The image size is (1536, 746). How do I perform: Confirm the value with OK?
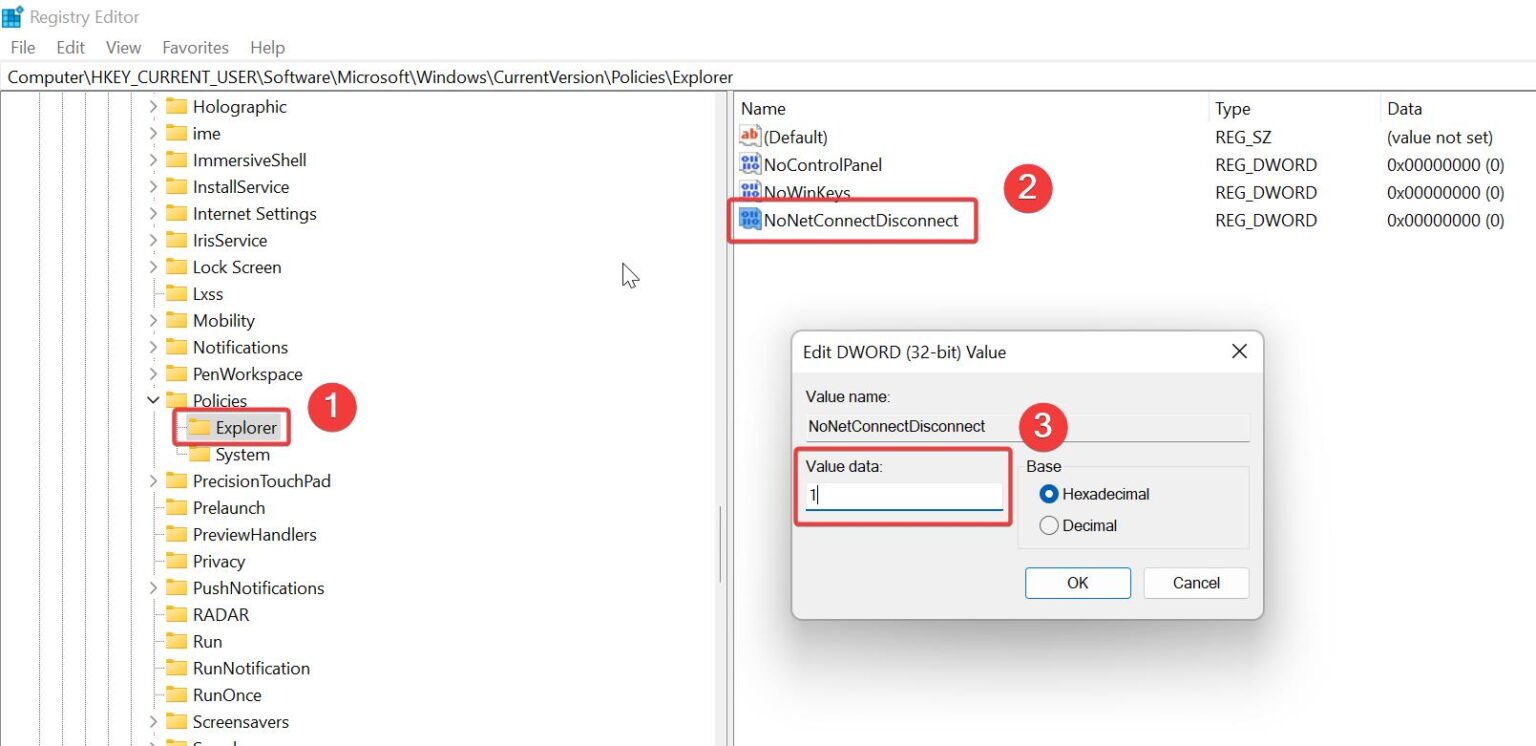pyautogui.click(x=1077, y=582)
